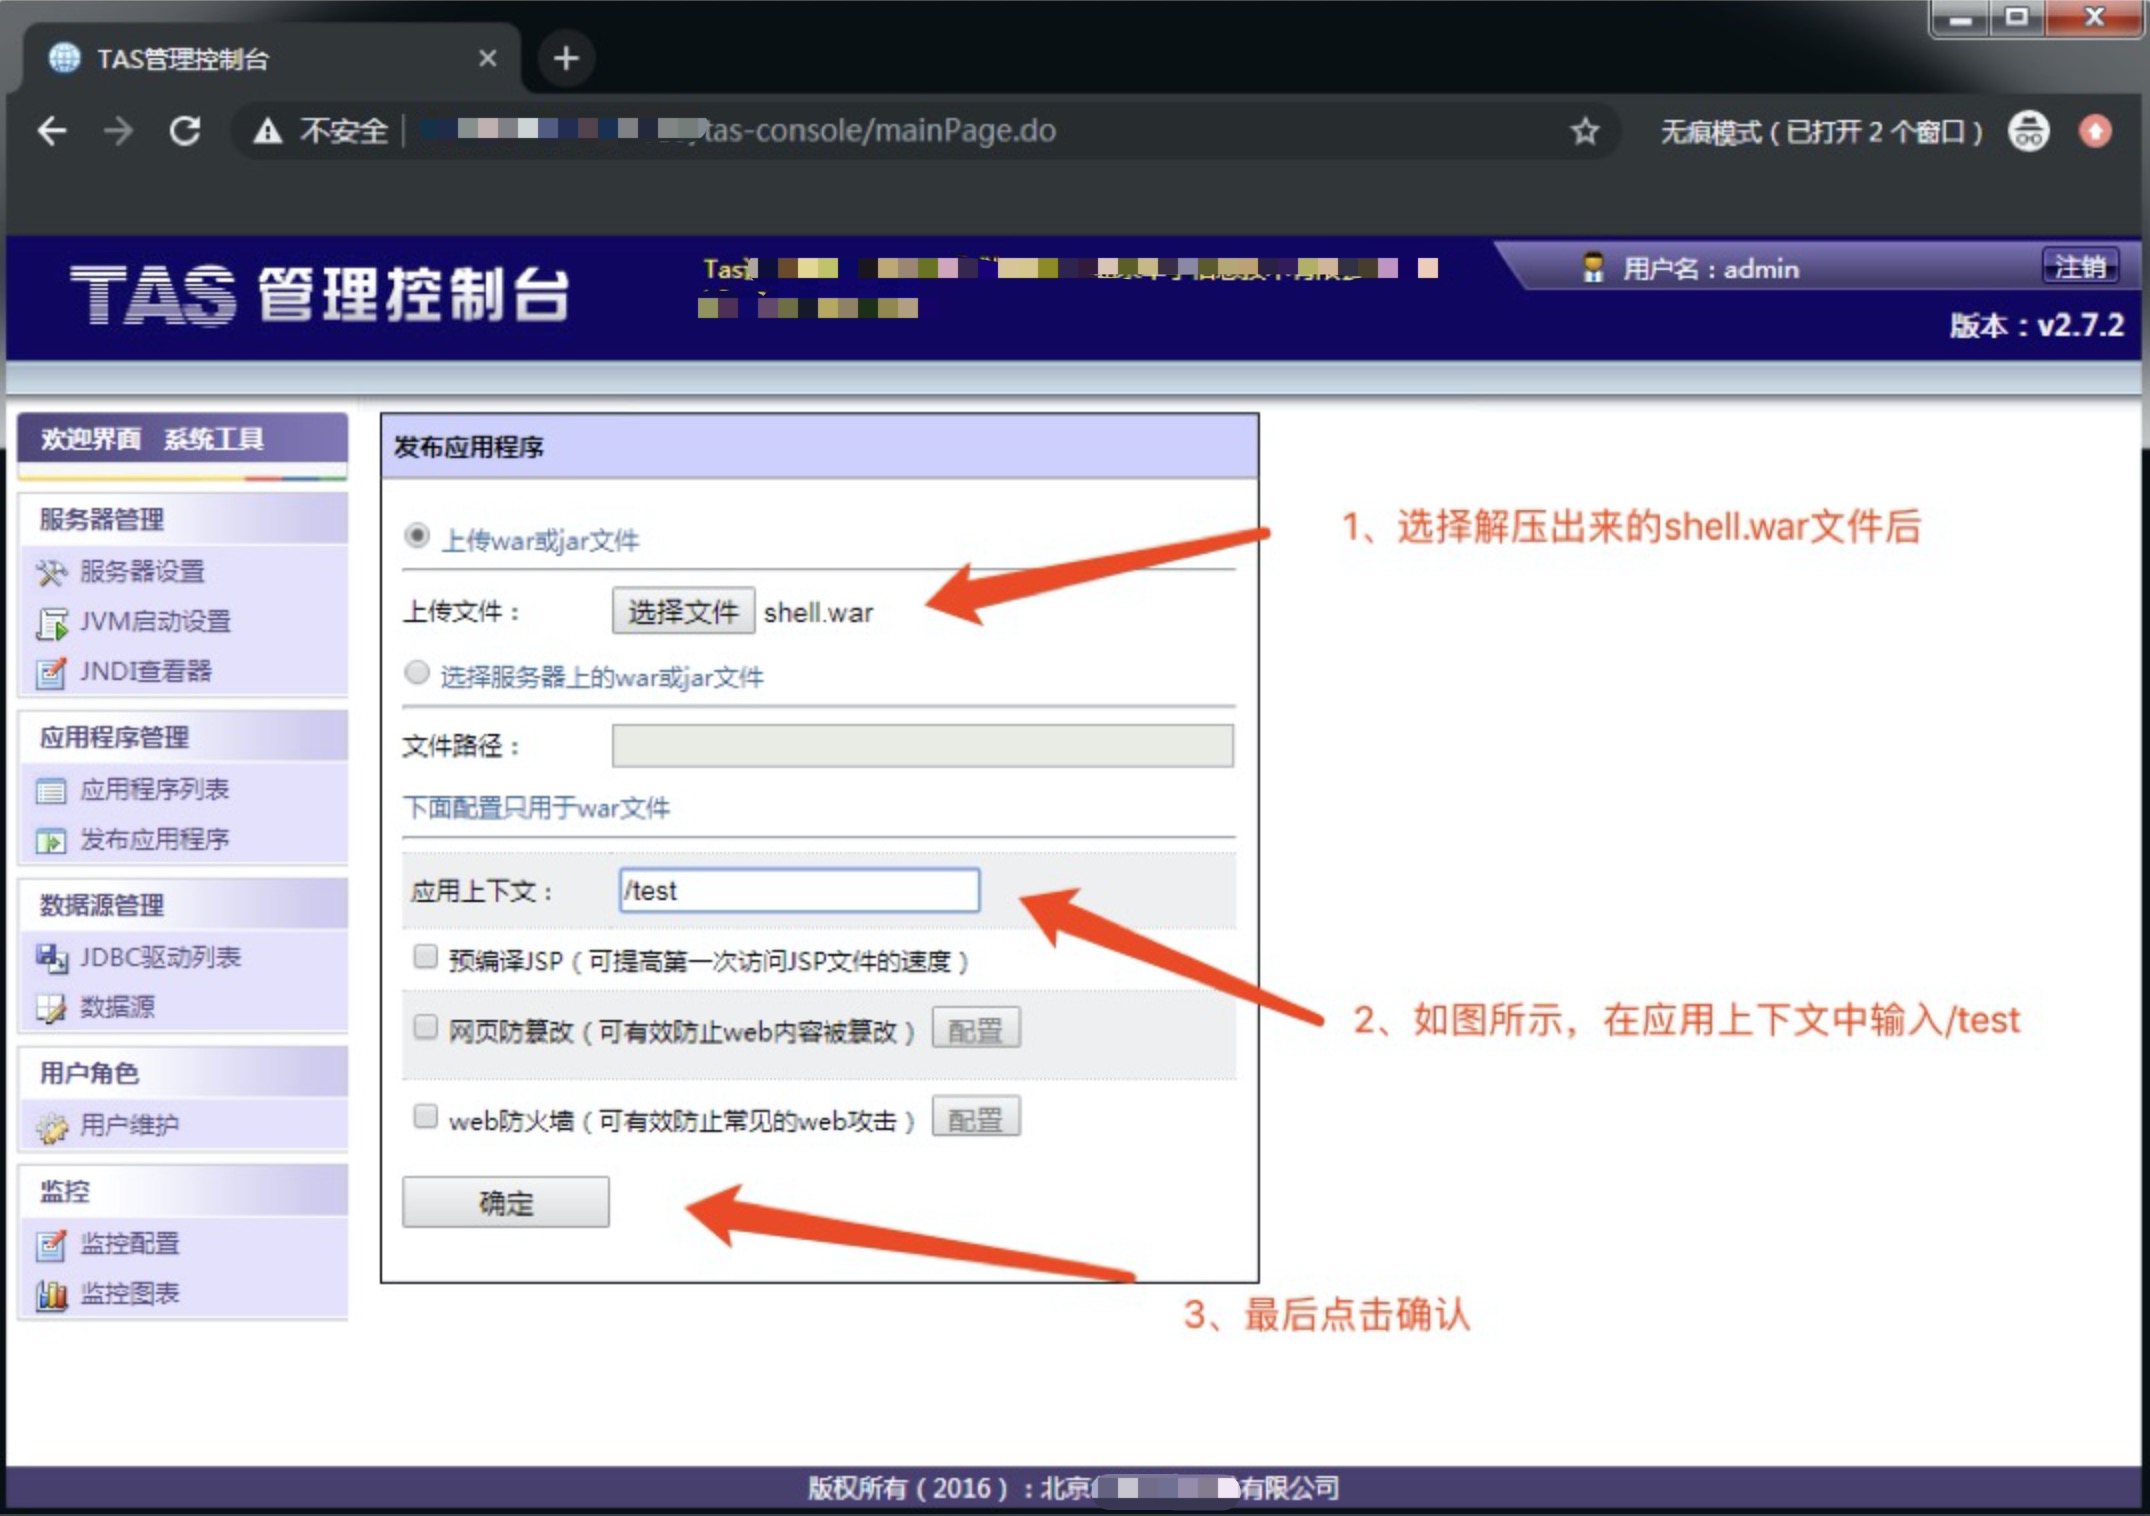Open JVM启动设置 via its icon

[51, 622]
